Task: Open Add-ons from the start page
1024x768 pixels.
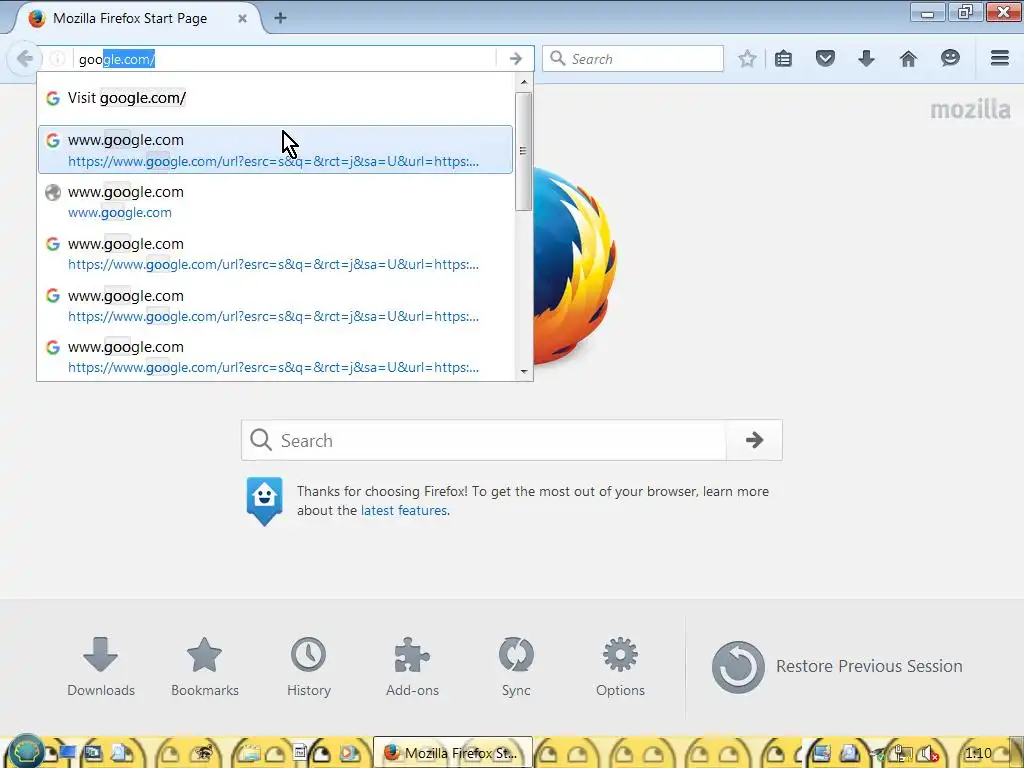Action: (412, 667)
